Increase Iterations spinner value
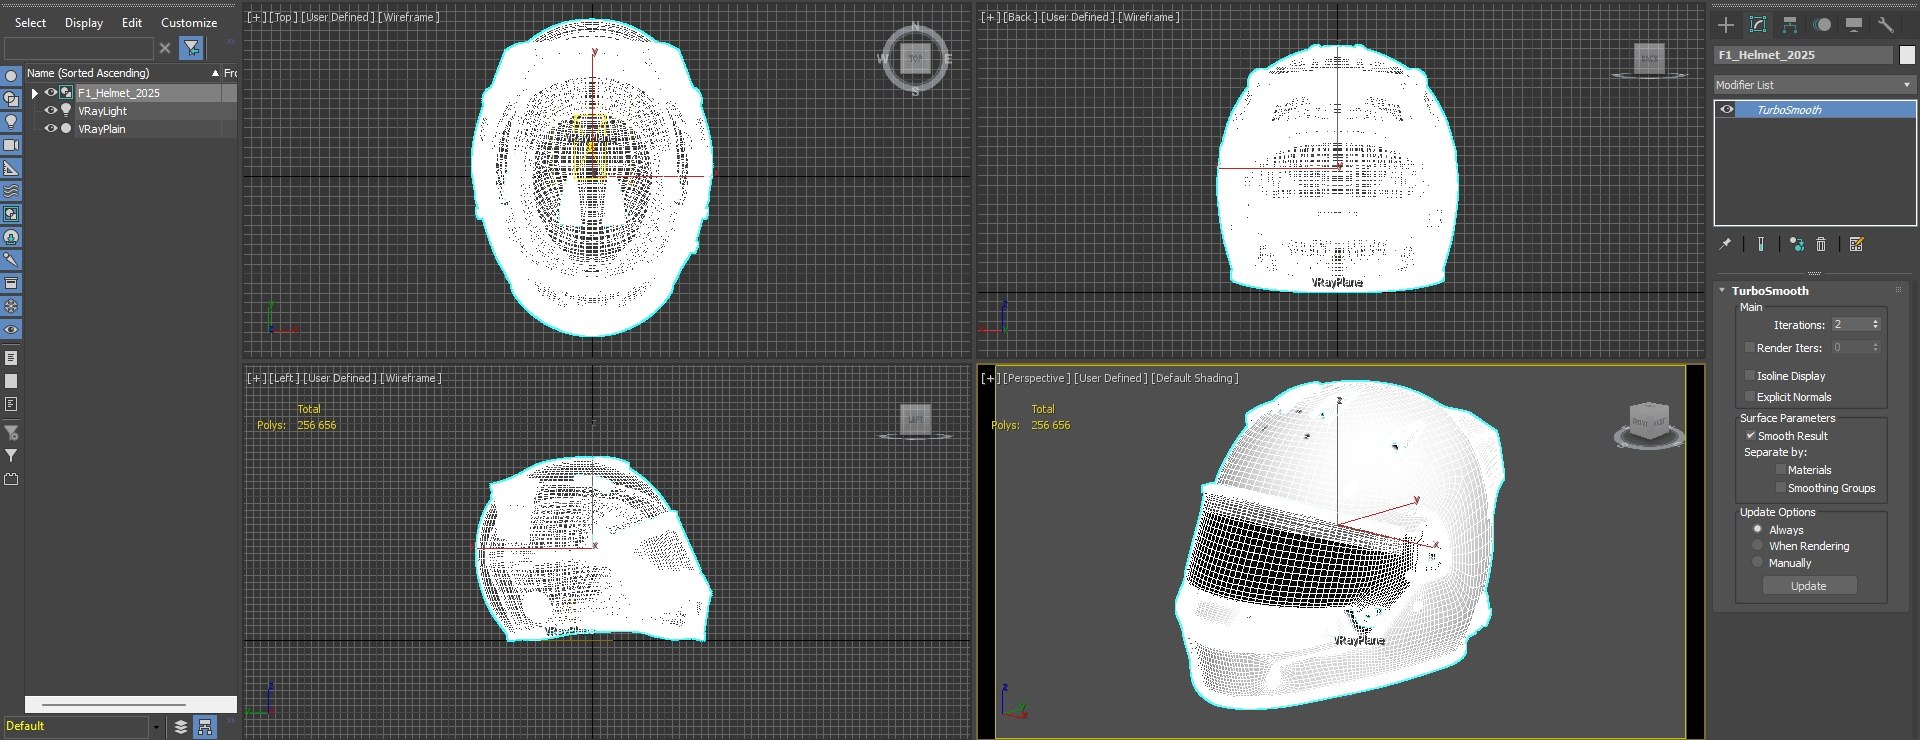 pyautogui.click(x=1875, y=321)
